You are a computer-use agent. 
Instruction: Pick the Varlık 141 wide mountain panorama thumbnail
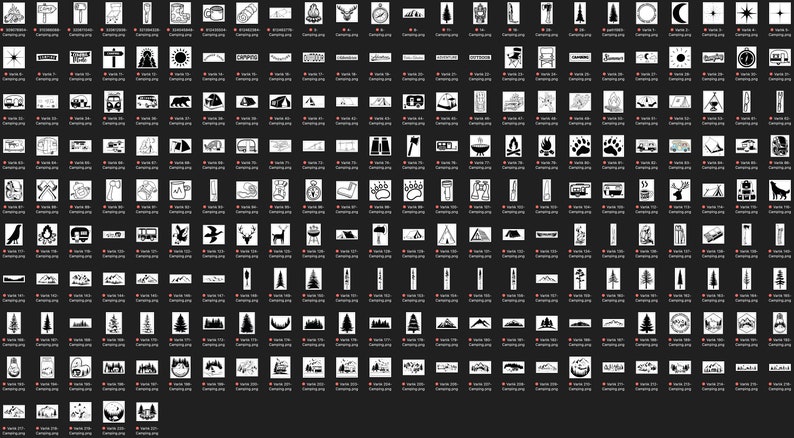[x=14, y=279]
